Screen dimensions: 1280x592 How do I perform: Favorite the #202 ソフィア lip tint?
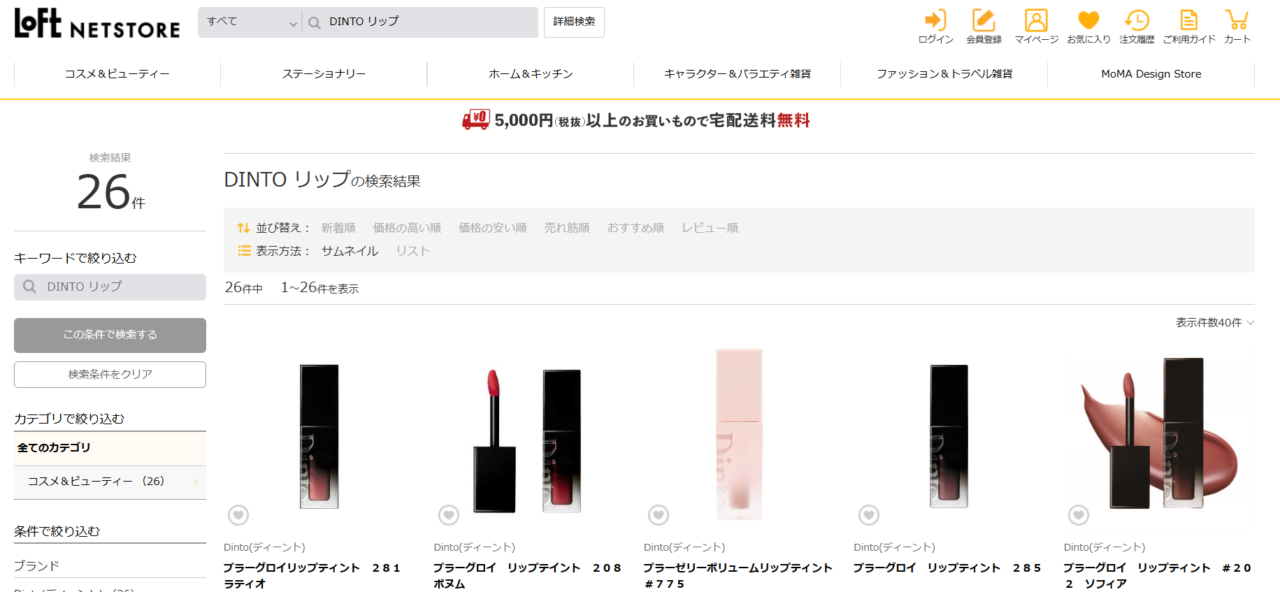pyautogui.click(x=1078, y=515)
